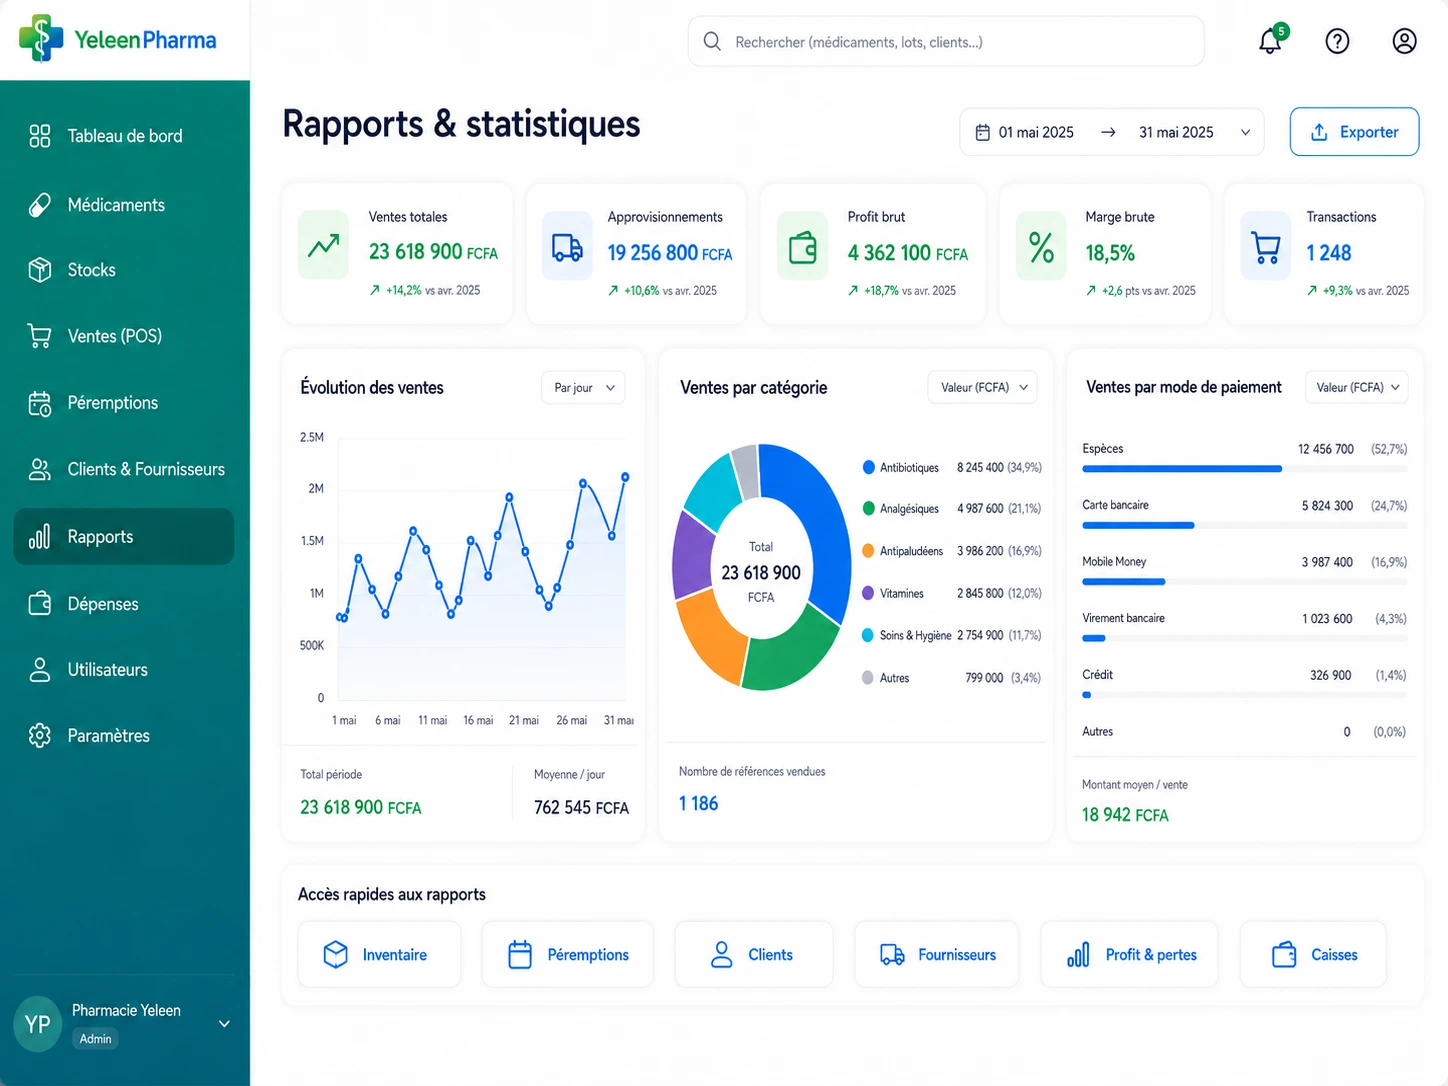Click the Soins & Hygiène legend dot
The height and width of the screenshot is (1086, 1448).
click(869, 635)
